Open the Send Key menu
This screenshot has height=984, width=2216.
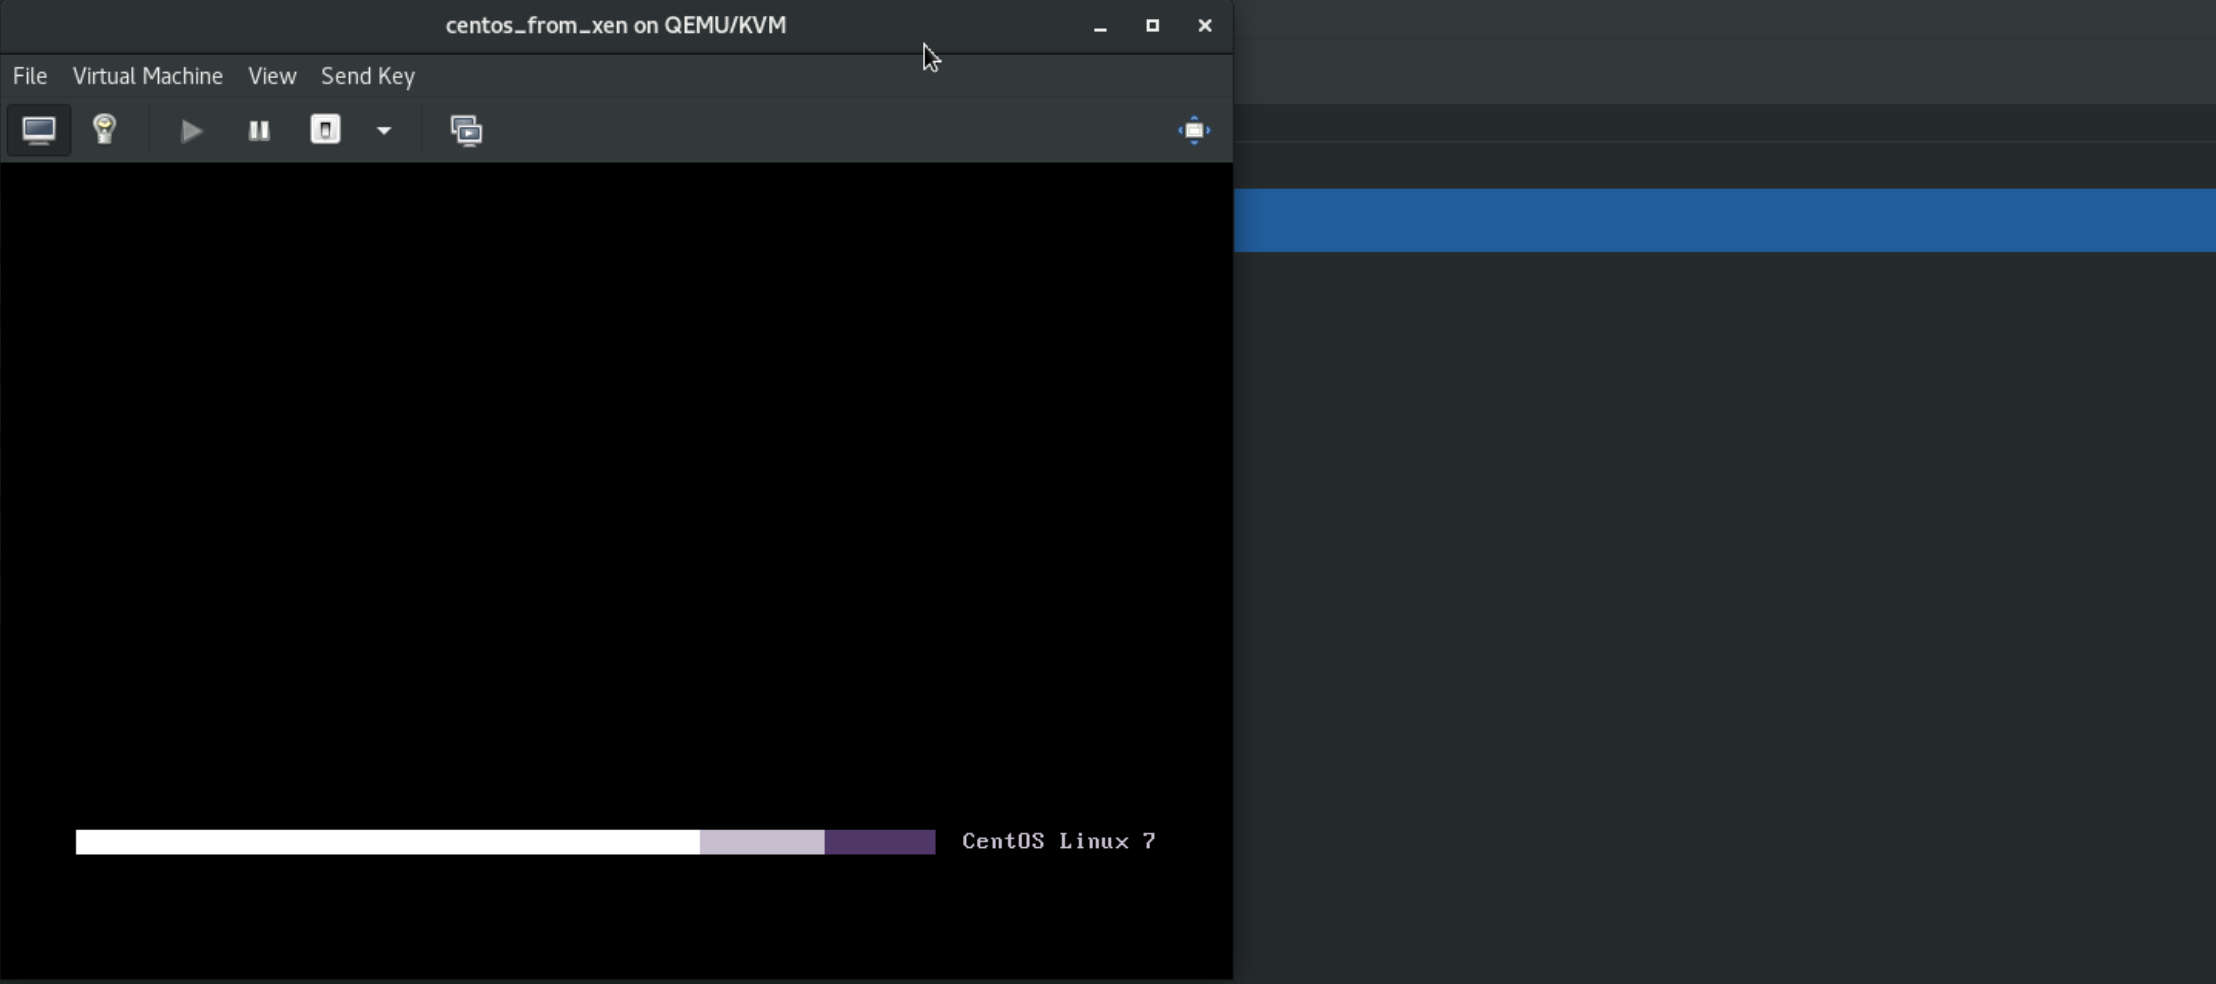pyautogui.click(x=368, y=76)
